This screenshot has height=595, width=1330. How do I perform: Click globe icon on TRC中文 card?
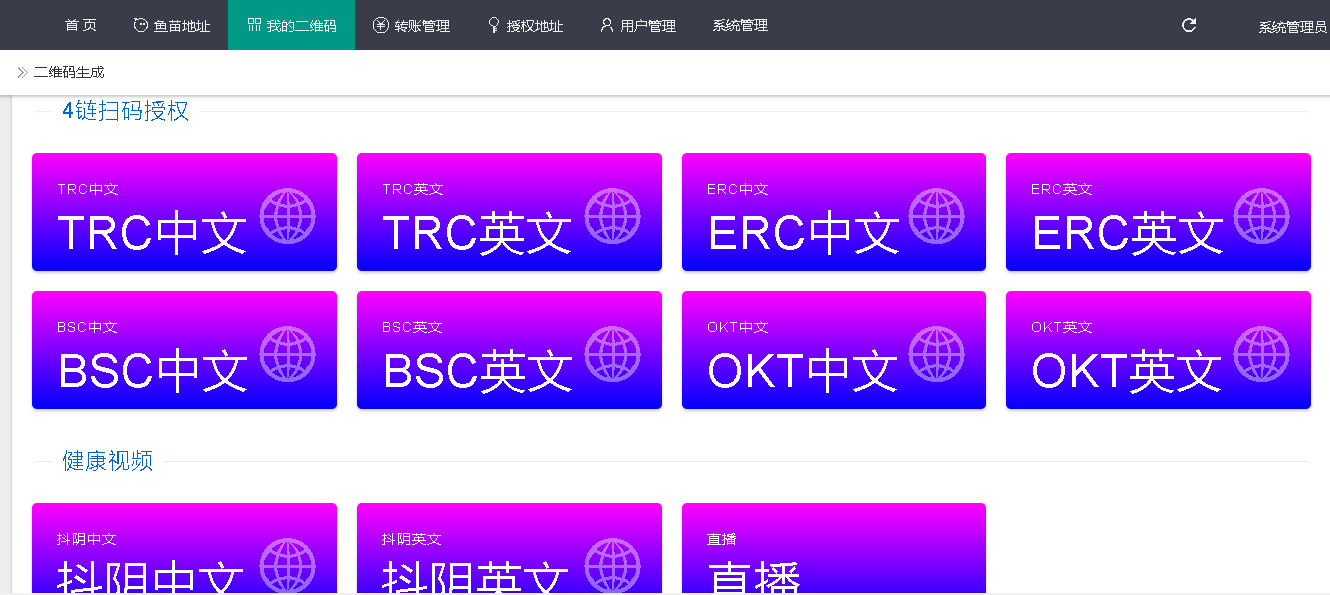tap(288, 216)
